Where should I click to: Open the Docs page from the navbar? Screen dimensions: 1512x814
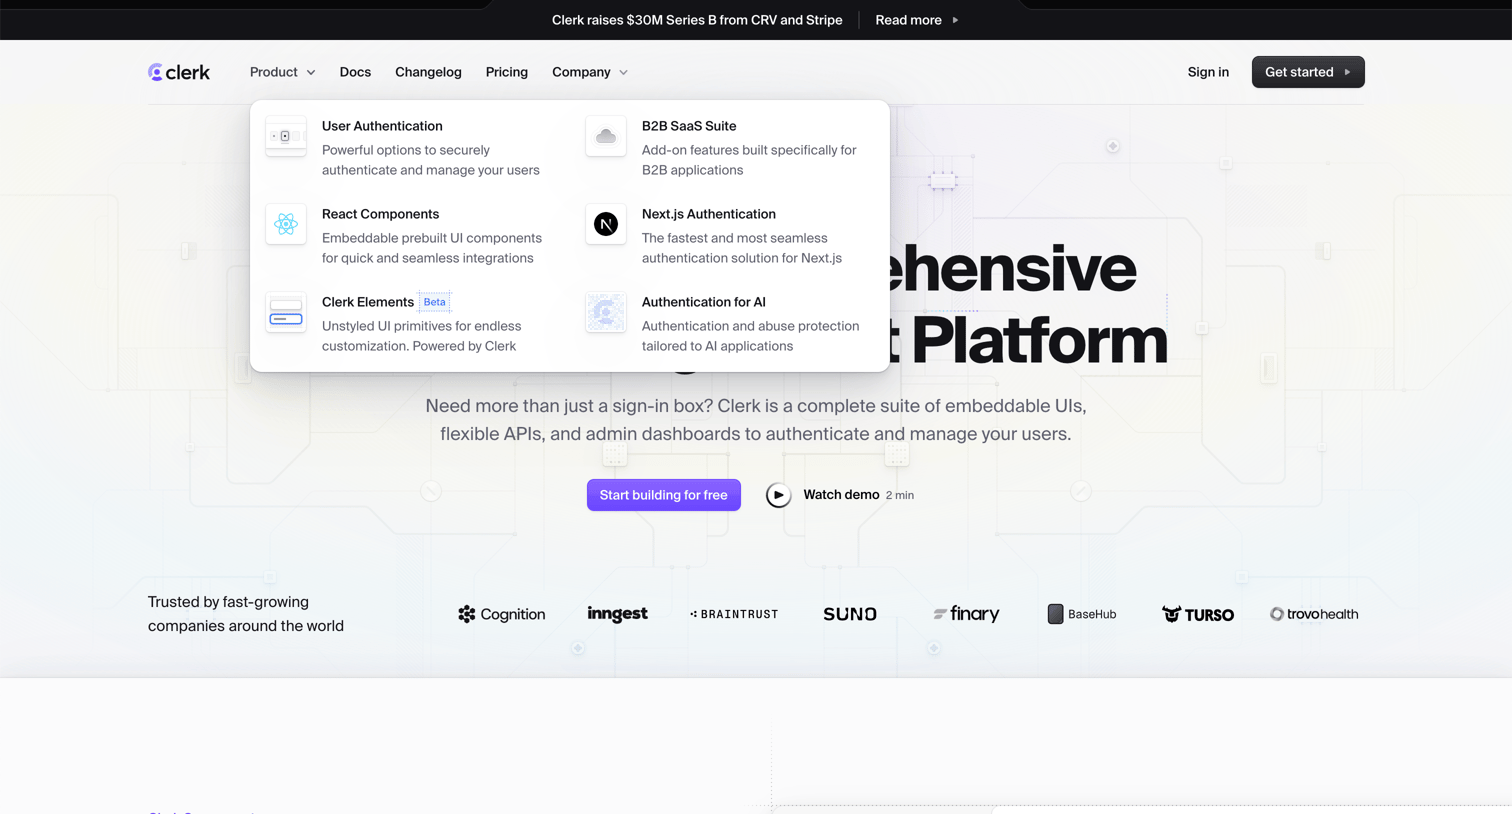pos(355,72)
